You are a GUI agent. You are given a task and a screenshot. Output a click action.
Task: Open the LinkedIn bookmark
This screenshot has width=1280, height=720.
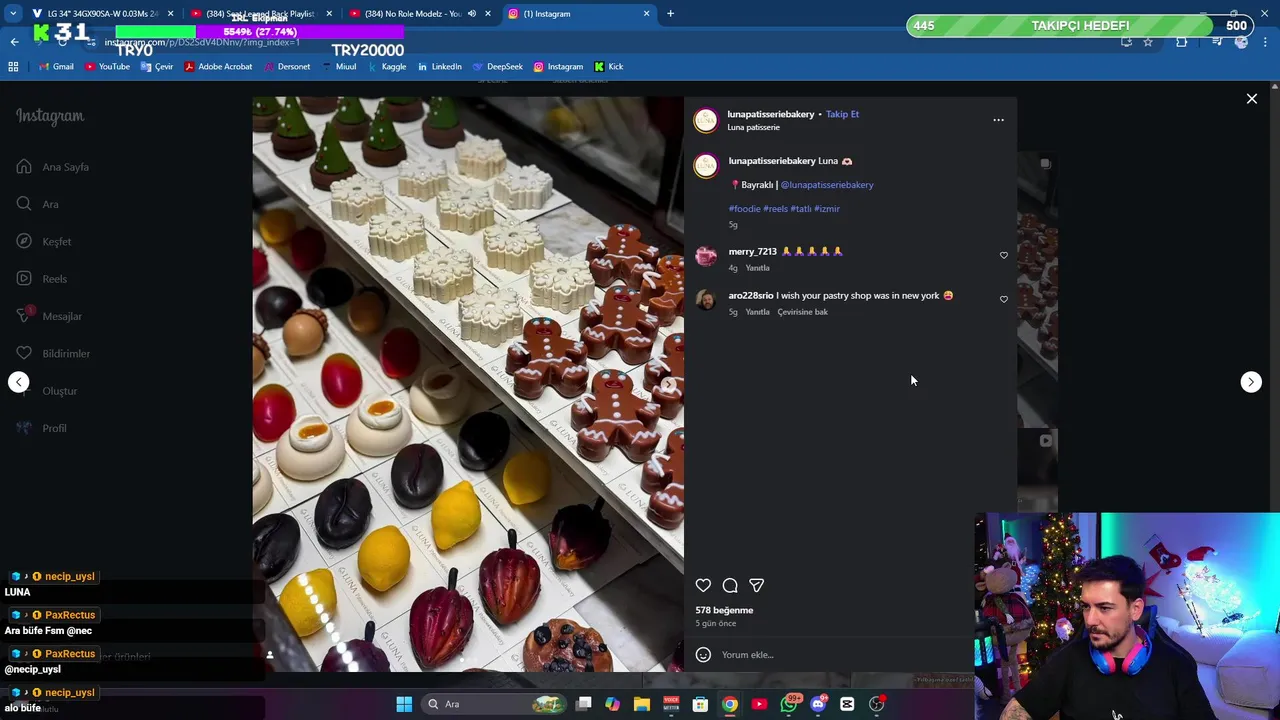pyautogui.click(x=439, y=67)
